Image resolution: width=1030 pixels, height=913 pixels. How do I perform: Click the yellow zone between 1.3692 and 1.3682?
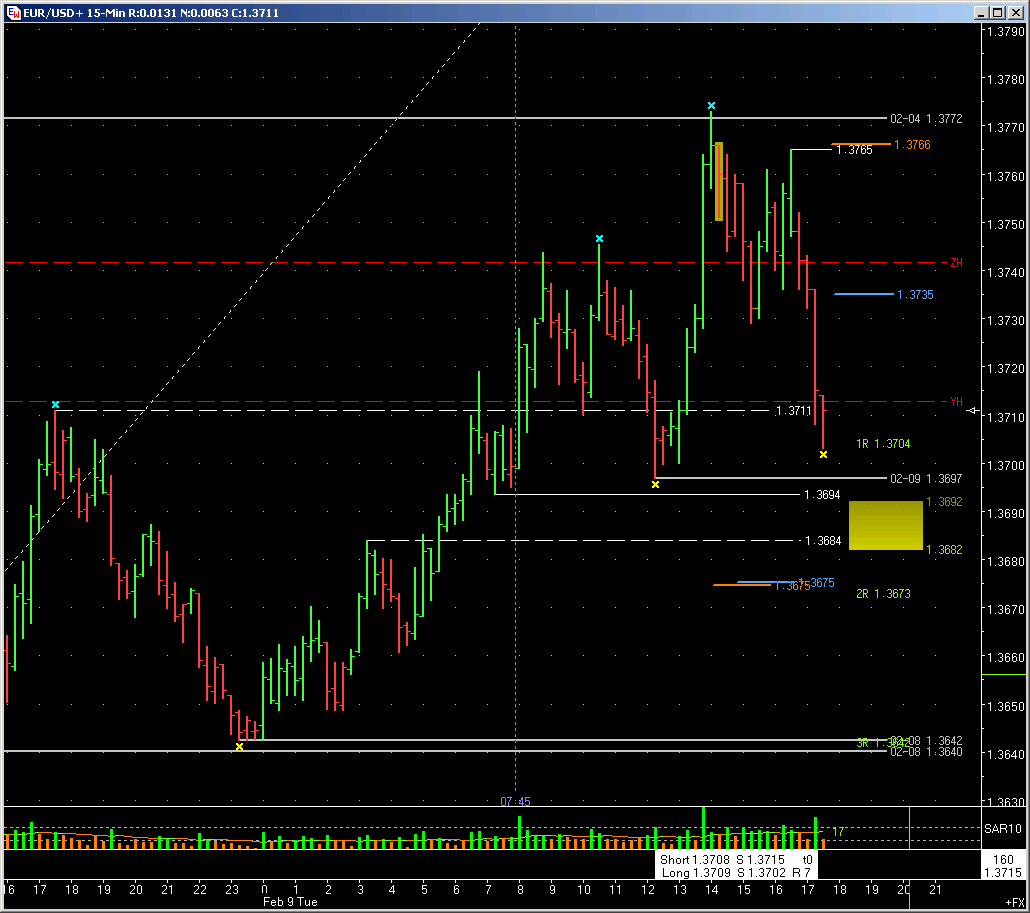tap(885, 525)
